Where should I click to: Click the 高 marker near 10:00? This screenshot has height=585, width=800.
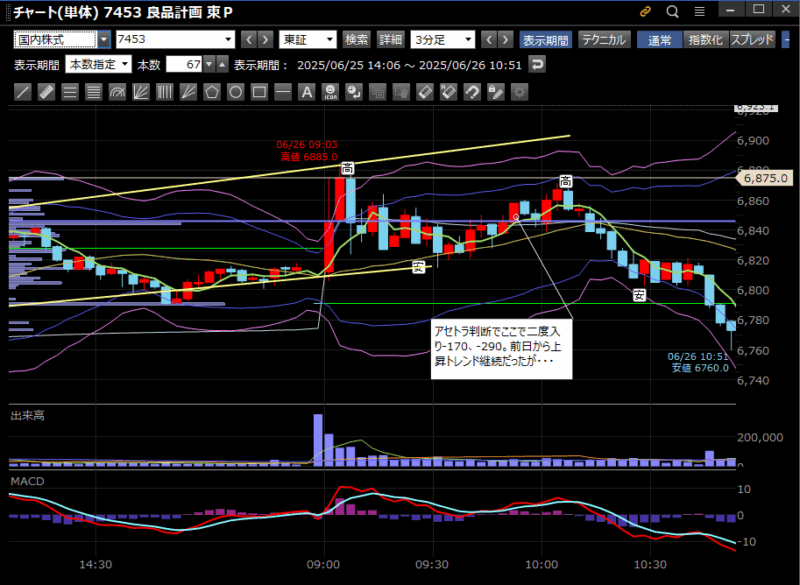(x=566, y=181)
